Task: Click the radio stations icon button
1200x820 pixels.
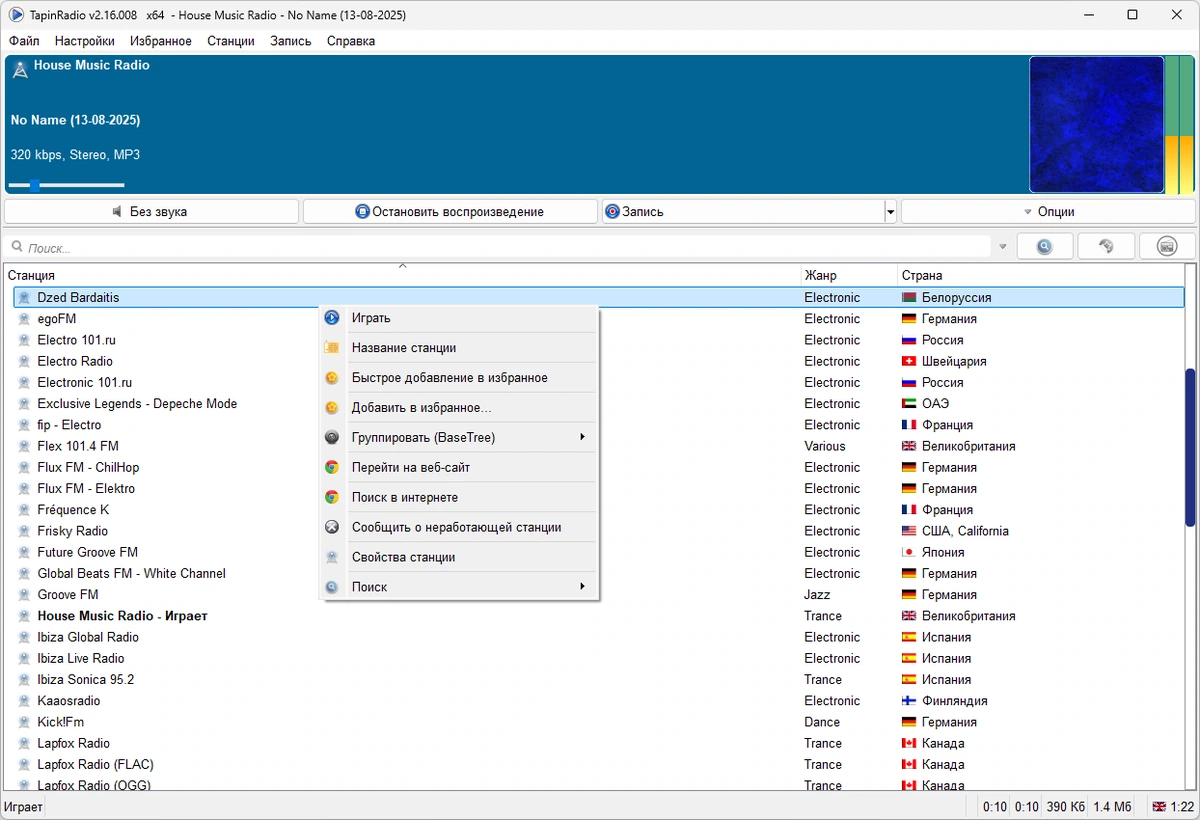Action: point(1166,247)
